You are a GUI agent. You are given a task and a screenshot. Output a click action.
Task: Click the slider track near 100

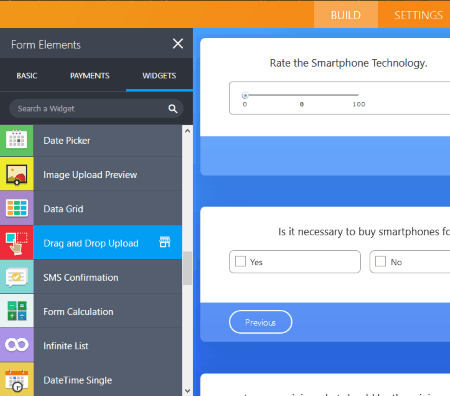356,95
